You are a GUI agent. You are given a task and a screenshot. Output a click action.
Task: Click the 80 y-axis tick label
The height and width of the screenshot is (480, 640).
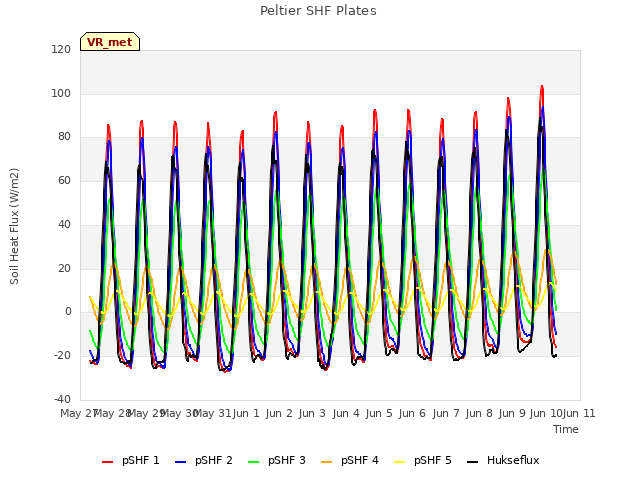tap(64, 137)
